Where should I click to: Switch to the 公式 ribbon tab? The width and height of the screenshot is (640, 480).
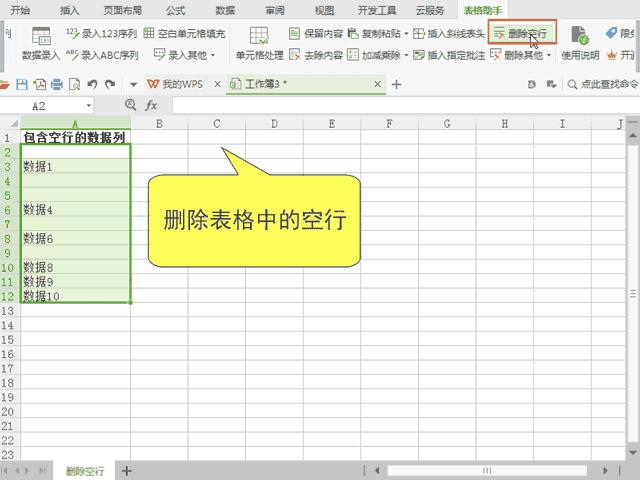click(x=176, y=10)
